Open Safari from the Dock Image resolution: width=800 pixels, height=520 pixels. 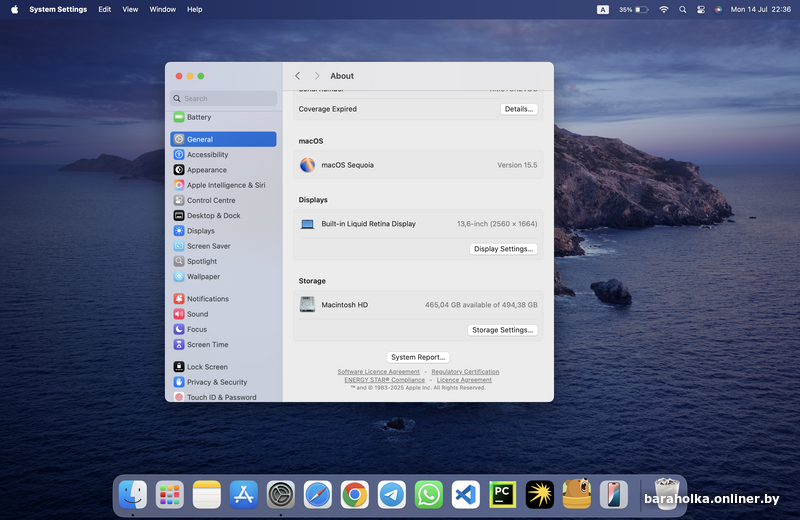(x=318, y=494)
